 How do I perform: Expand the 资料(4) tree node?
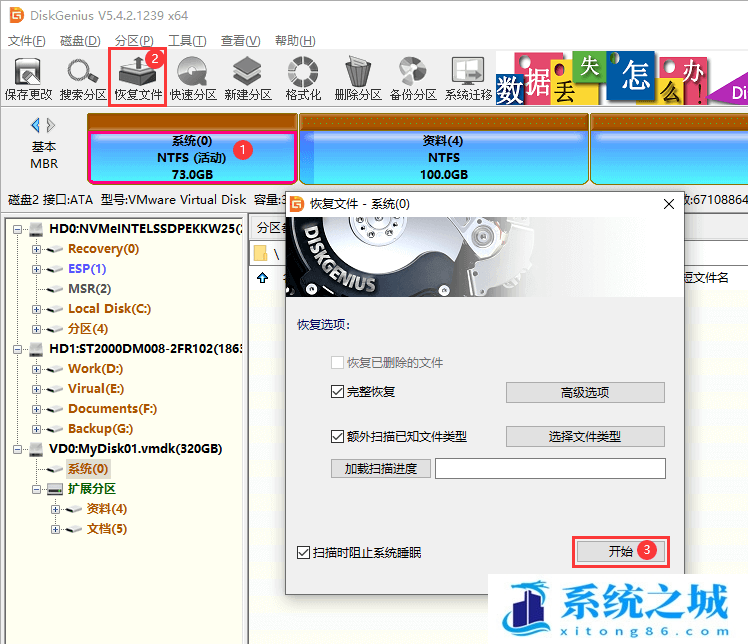pyautogui.click(x=55, y=509)
